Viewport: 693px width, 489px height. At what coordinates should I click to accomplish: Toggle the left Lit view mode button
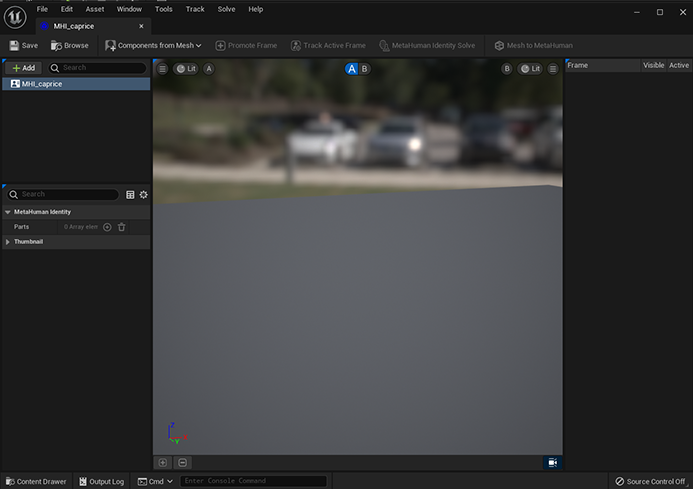coord(186,69)
